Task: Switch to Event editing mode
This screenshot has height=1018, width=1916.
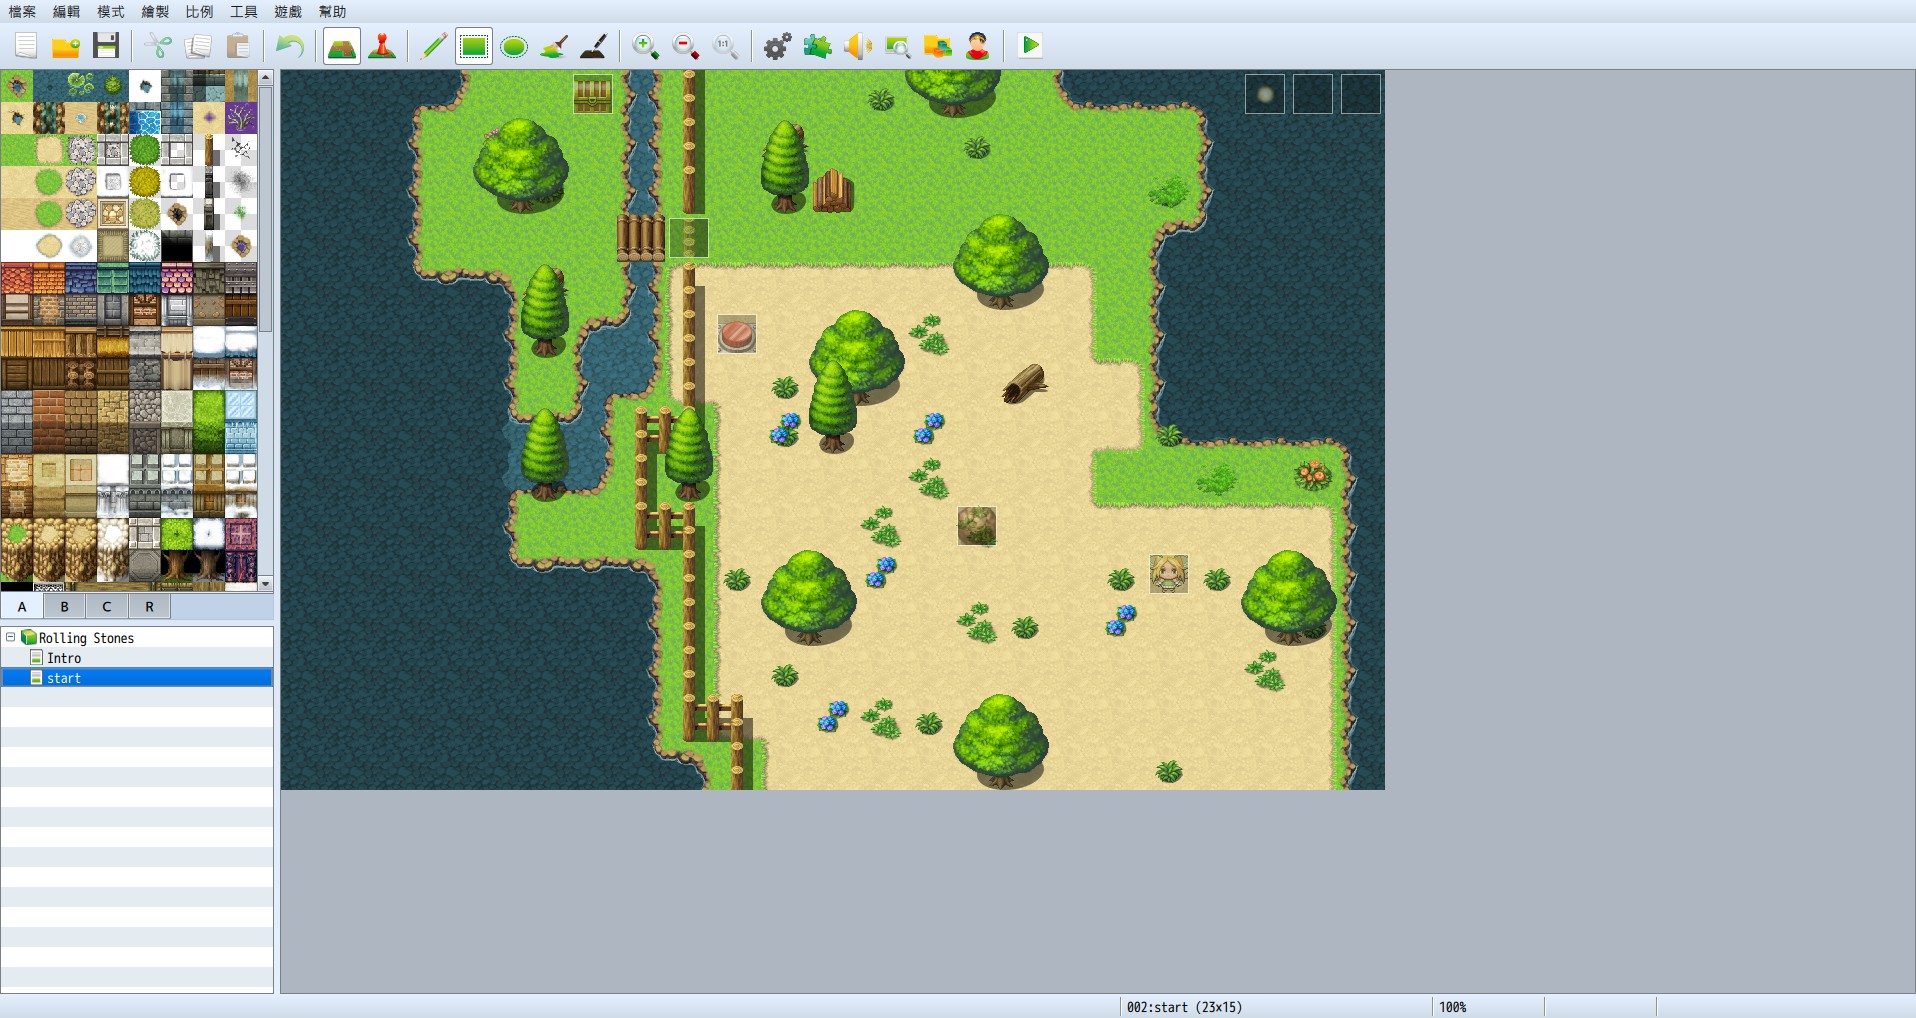Action: (381, 46)
